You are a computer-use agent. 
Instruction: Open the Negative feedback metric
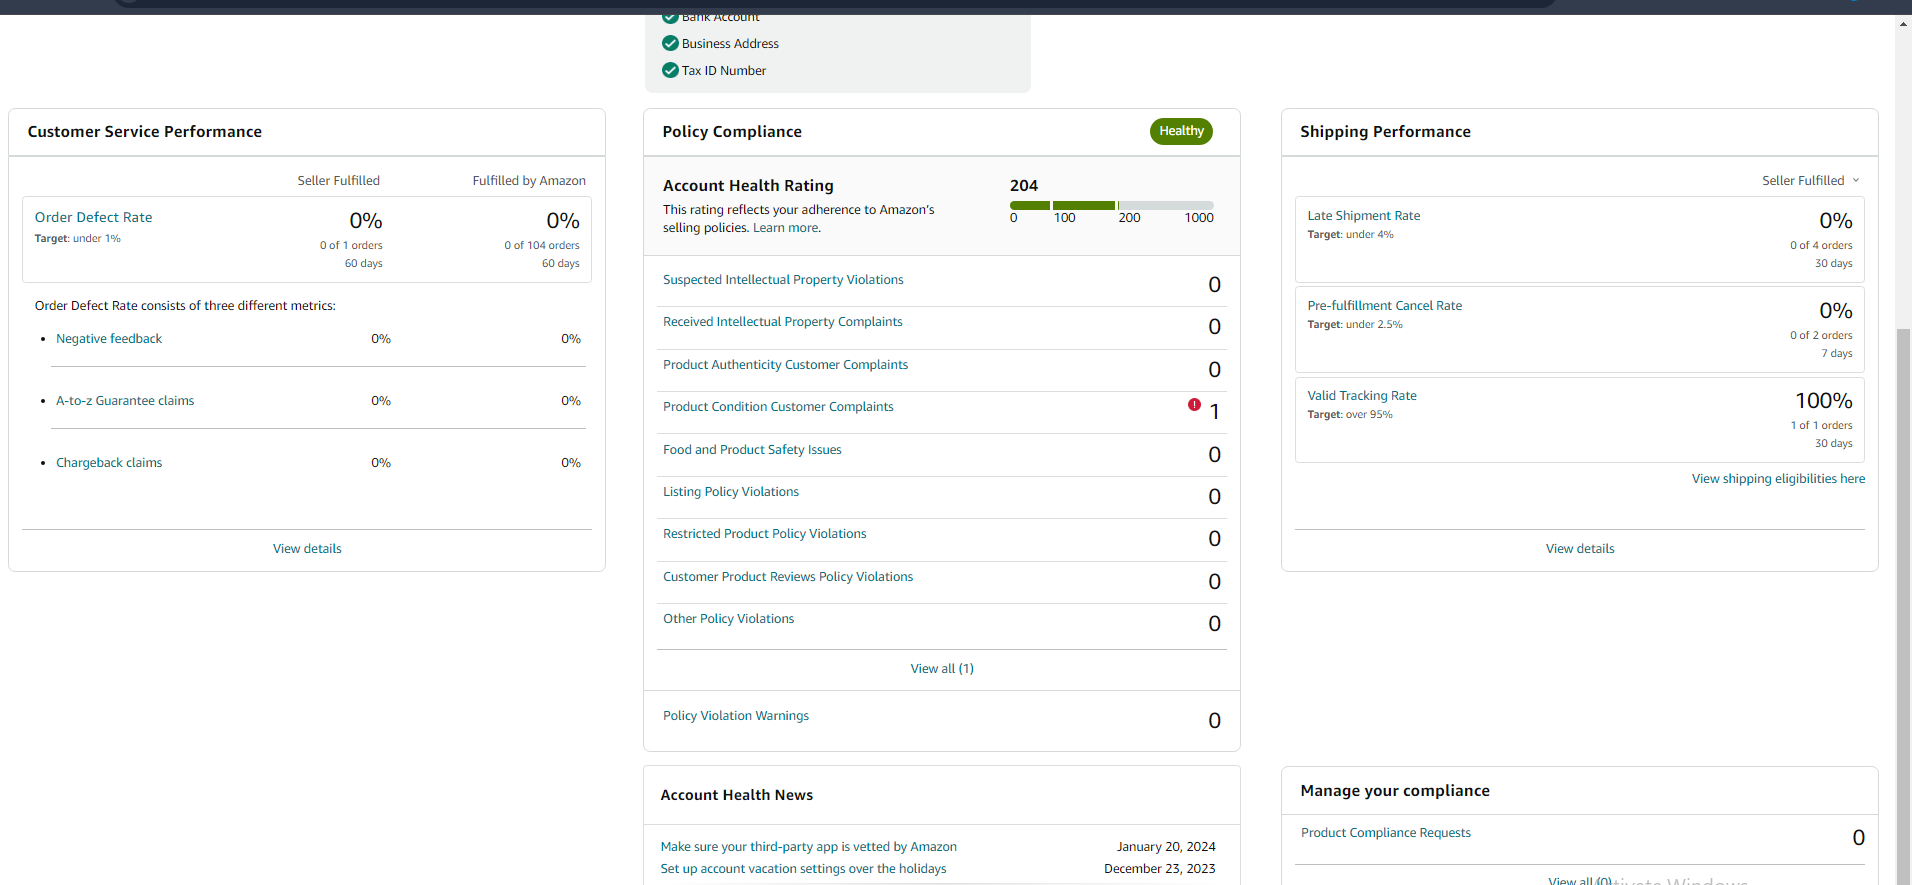109,339
